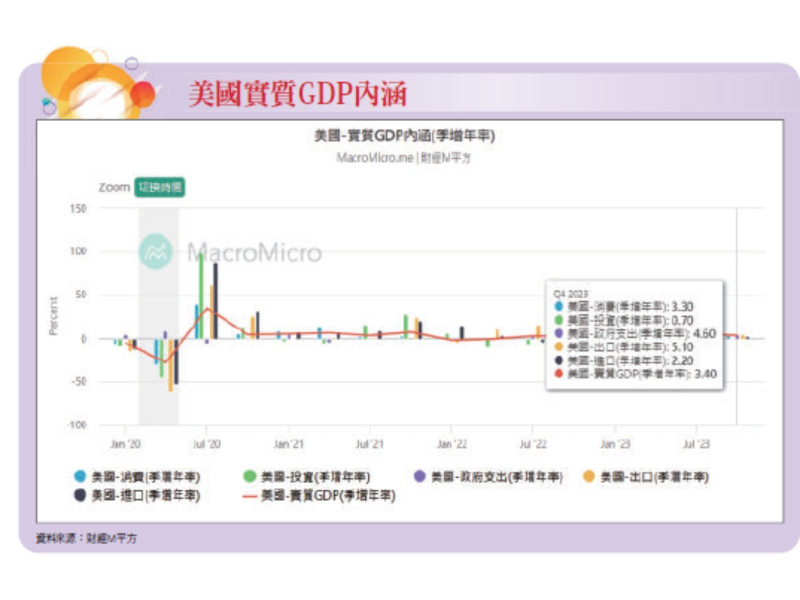The image size is (800, 600).
Task: Click the lowest orange export bar in shaded area
Action: [x=171, y=365]
